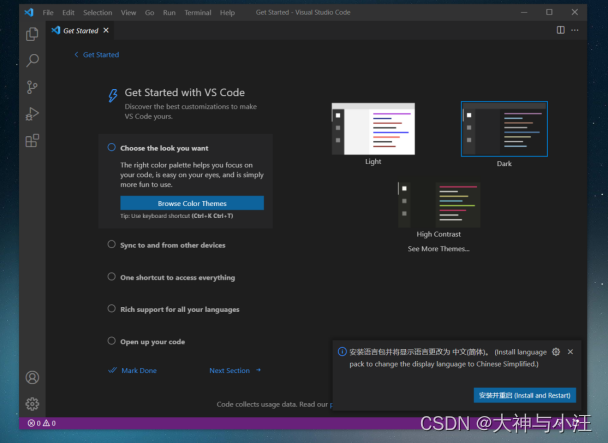
Task: Mark 'Rich support for all your languages' circle
Action: point(112,309)
